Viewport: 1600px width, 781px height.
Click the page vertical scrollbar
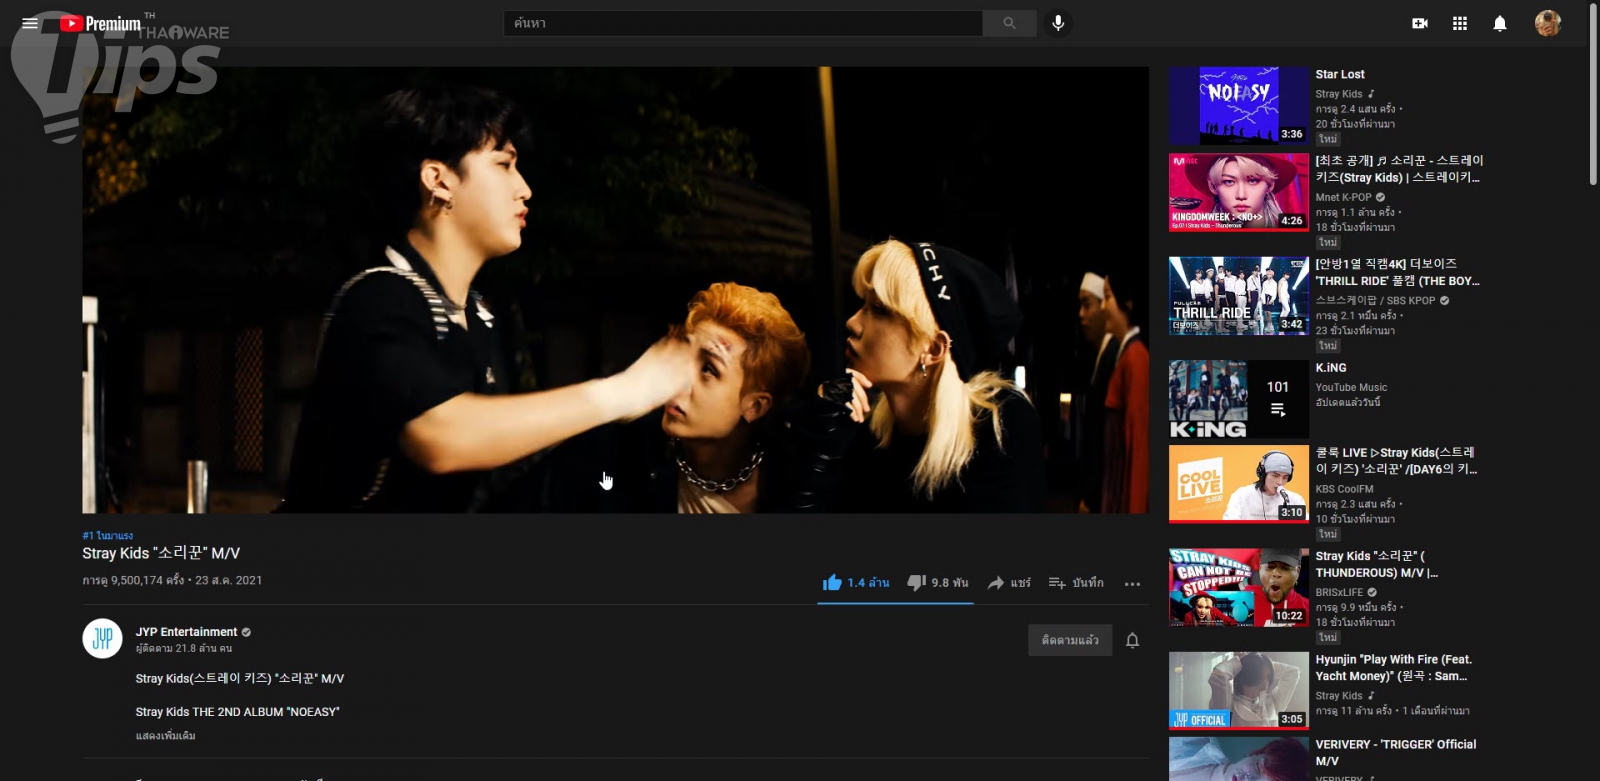point(1593,95)
